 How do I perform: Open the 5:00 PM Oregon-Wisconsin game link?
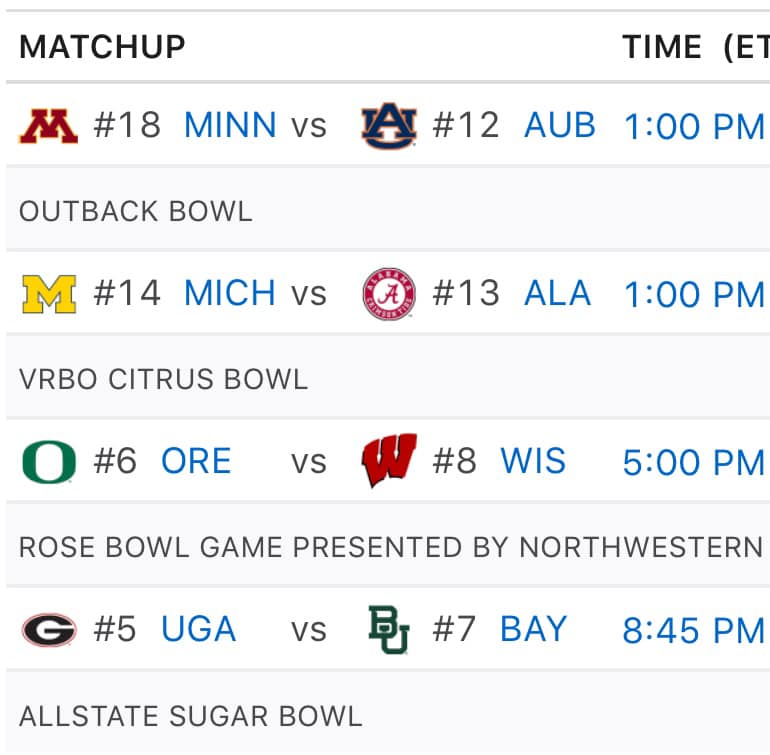tap(693, 463)
